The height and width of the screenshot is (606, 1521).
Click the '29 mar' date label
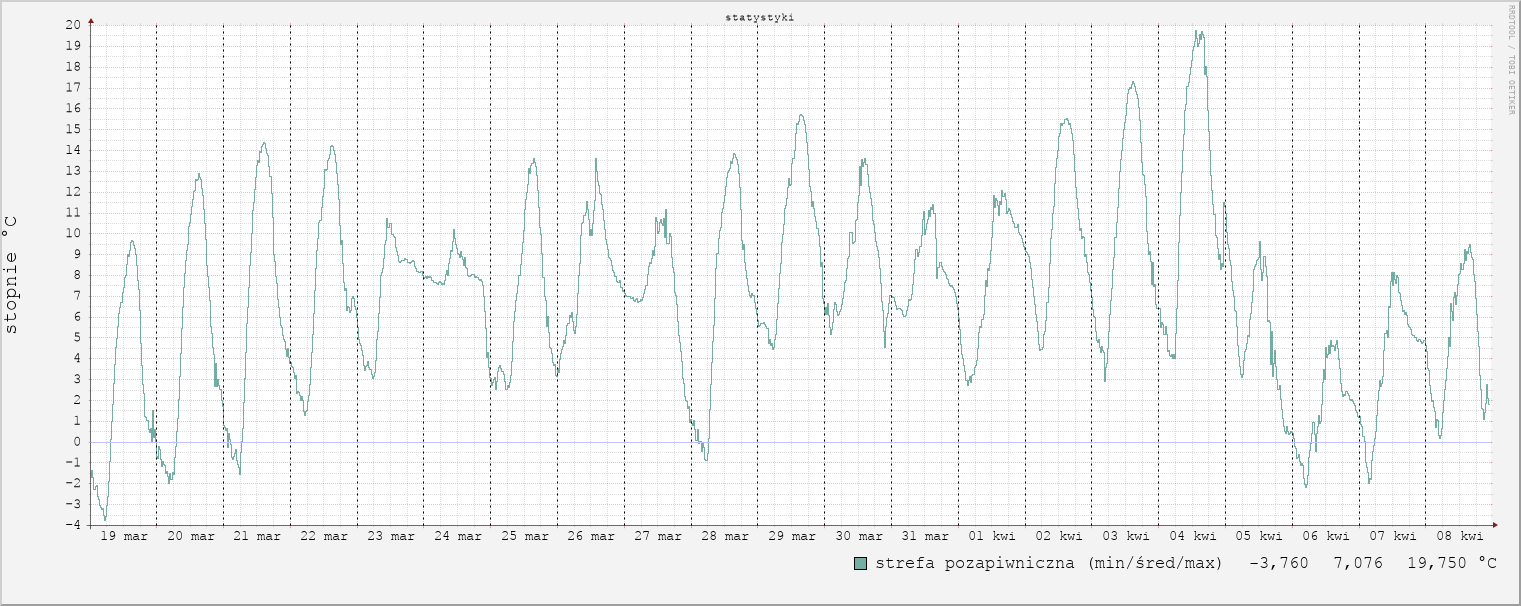(792, 536)
